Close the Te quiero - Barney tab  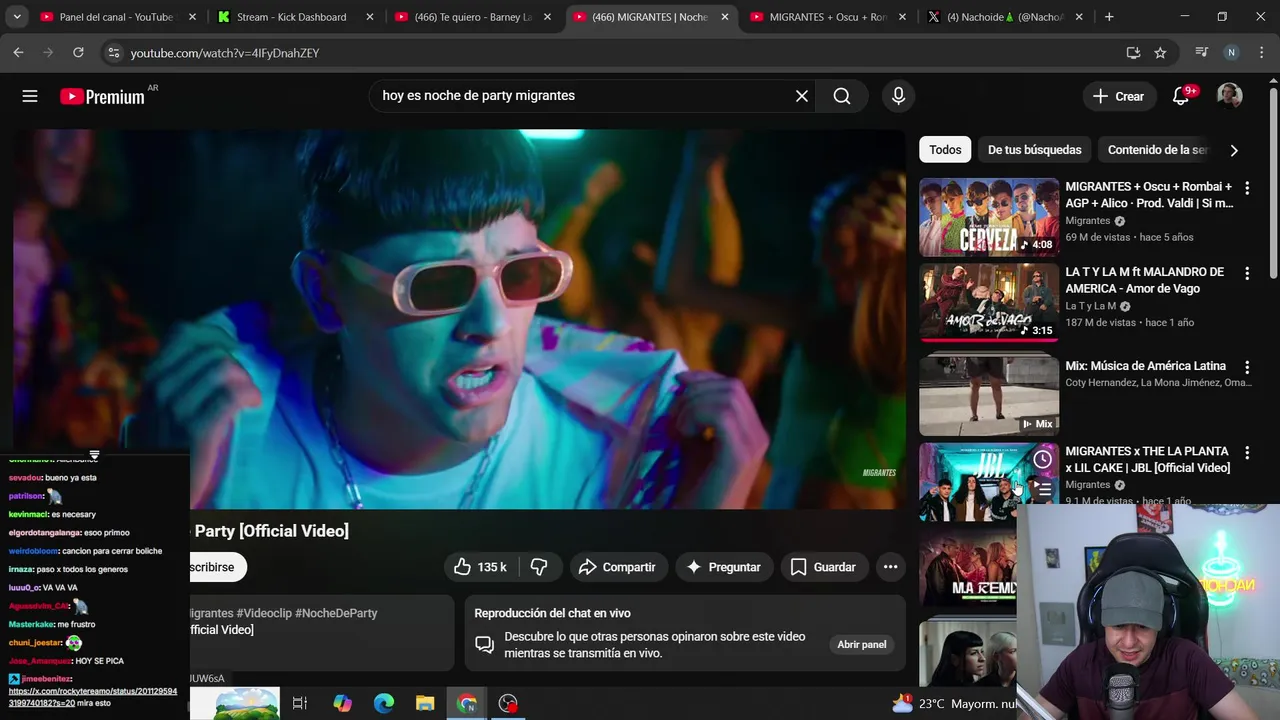(547, 17)
